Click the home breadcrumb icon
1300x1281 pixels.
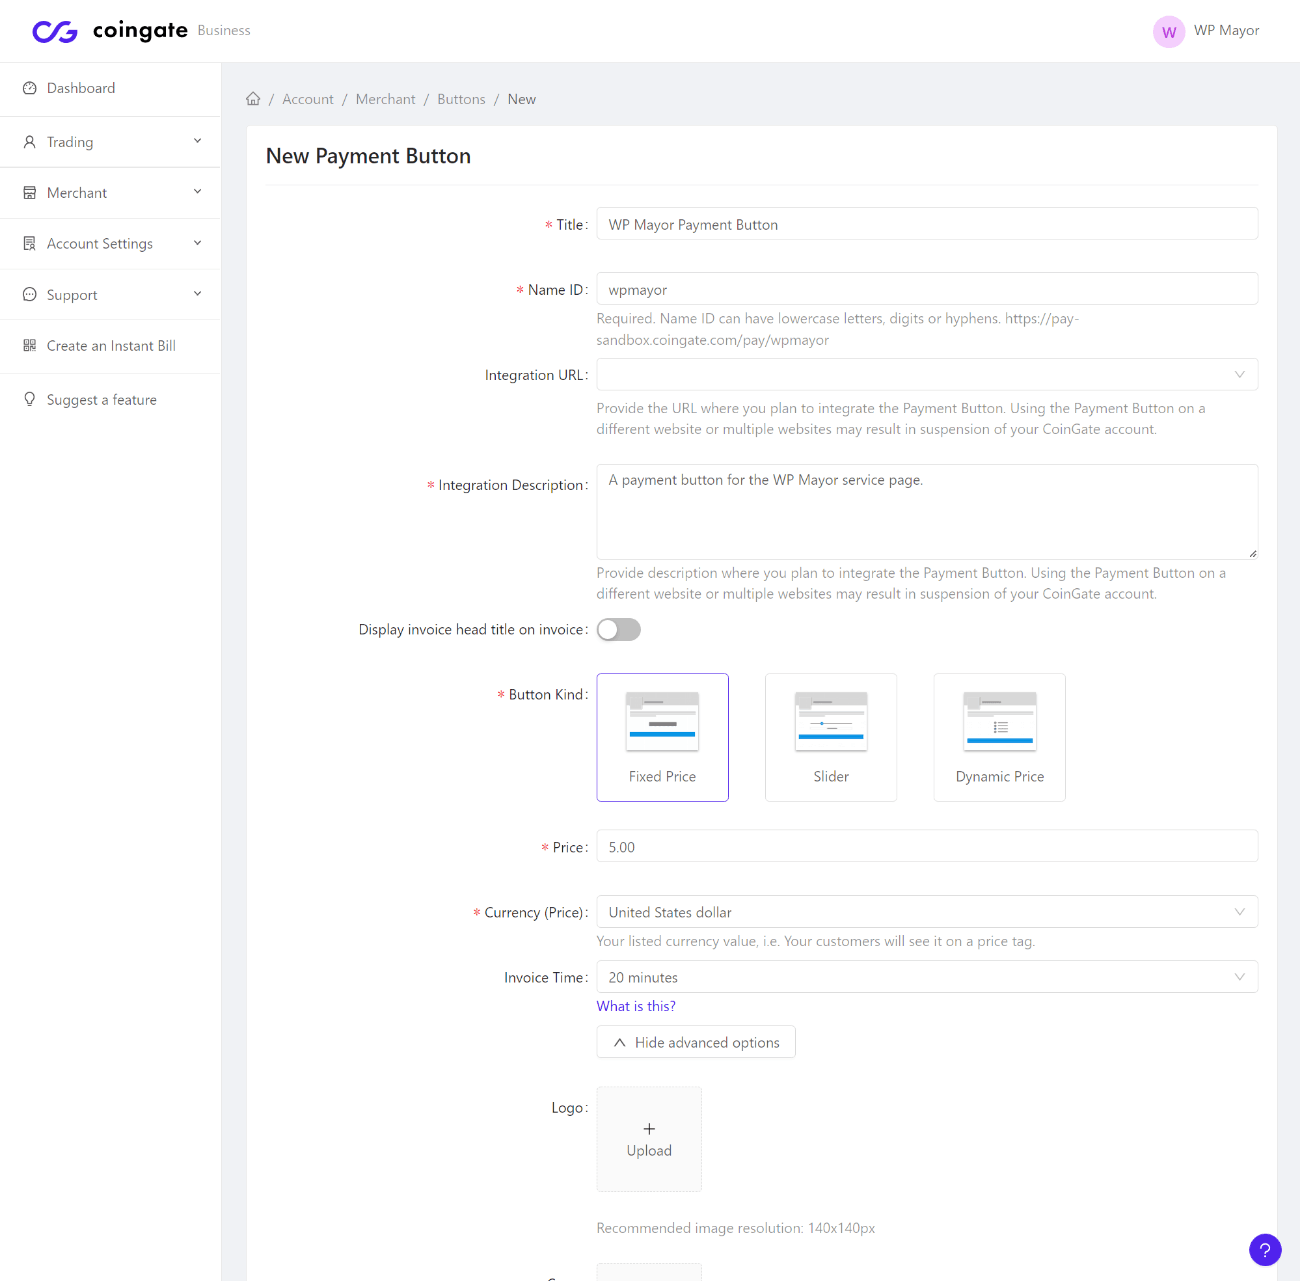(x=253, y=99)
